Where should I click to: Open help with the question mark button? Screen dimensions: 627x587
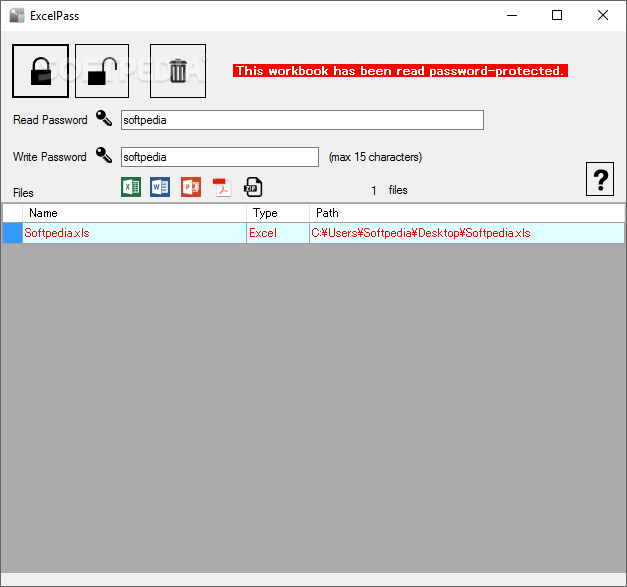click(x=600, y=179)
